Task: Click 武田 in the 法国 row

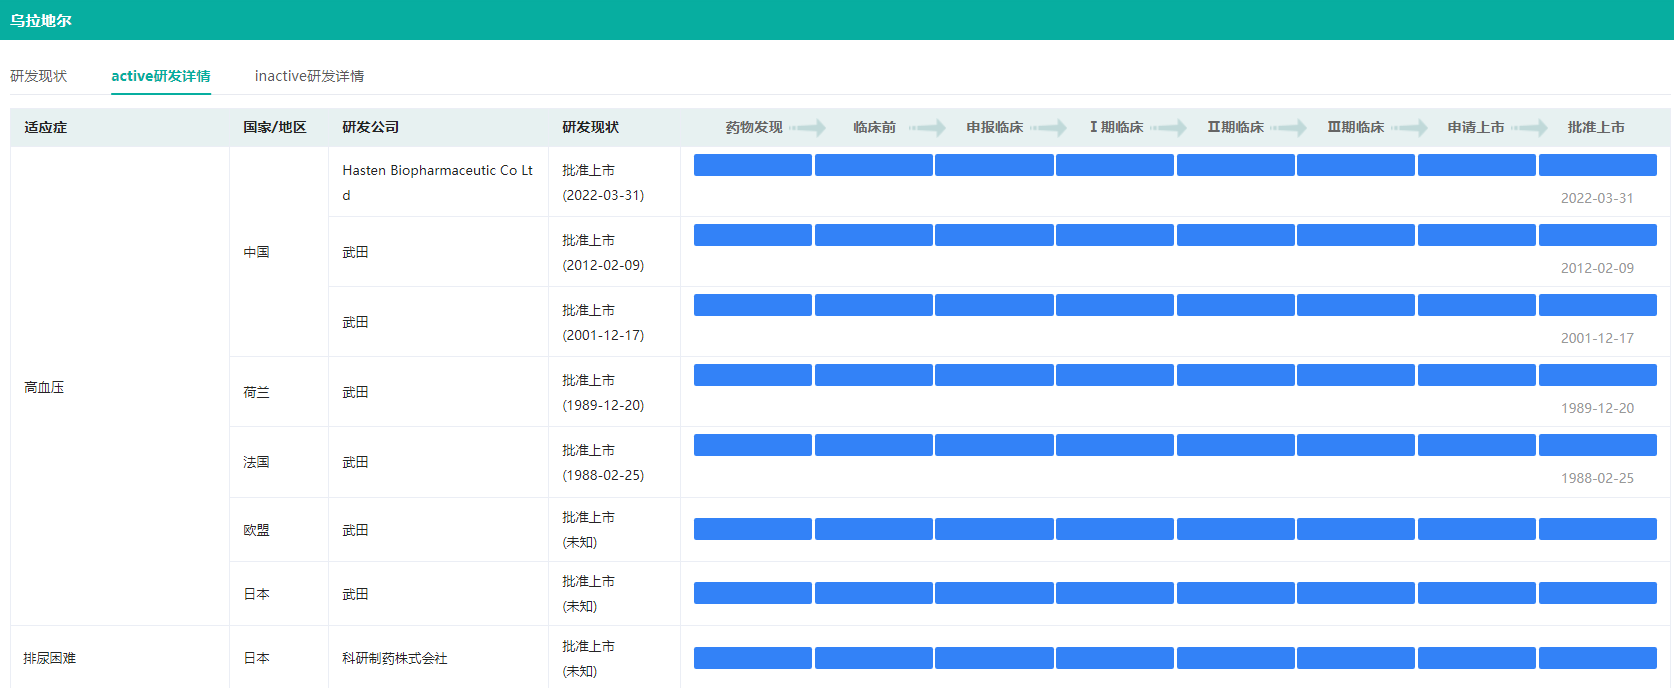Action: click(355, 462)
